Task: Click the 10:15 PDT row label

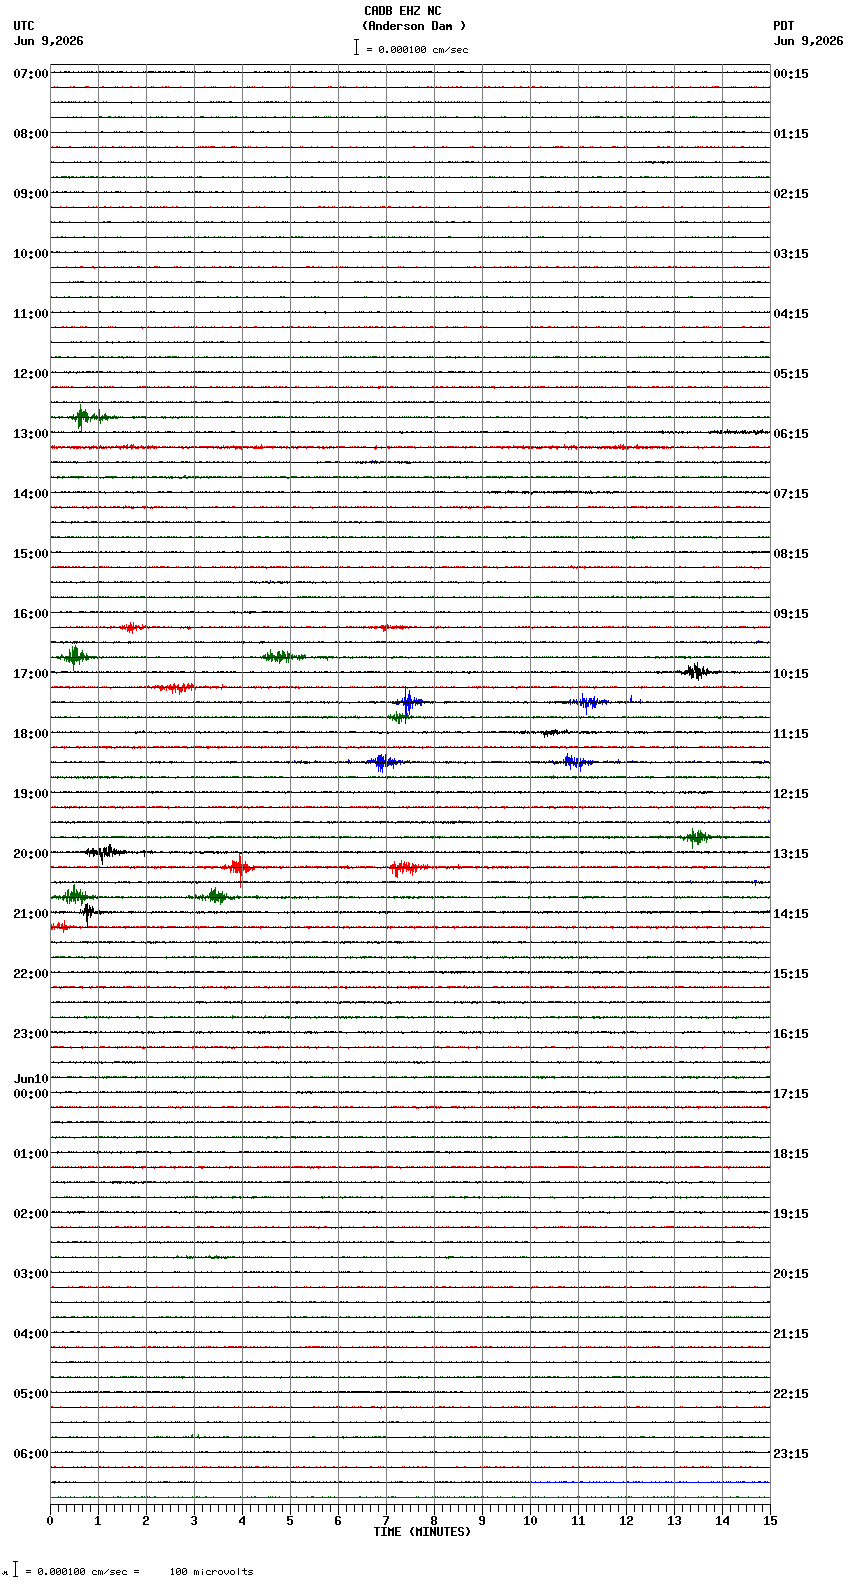Action: 791,674
